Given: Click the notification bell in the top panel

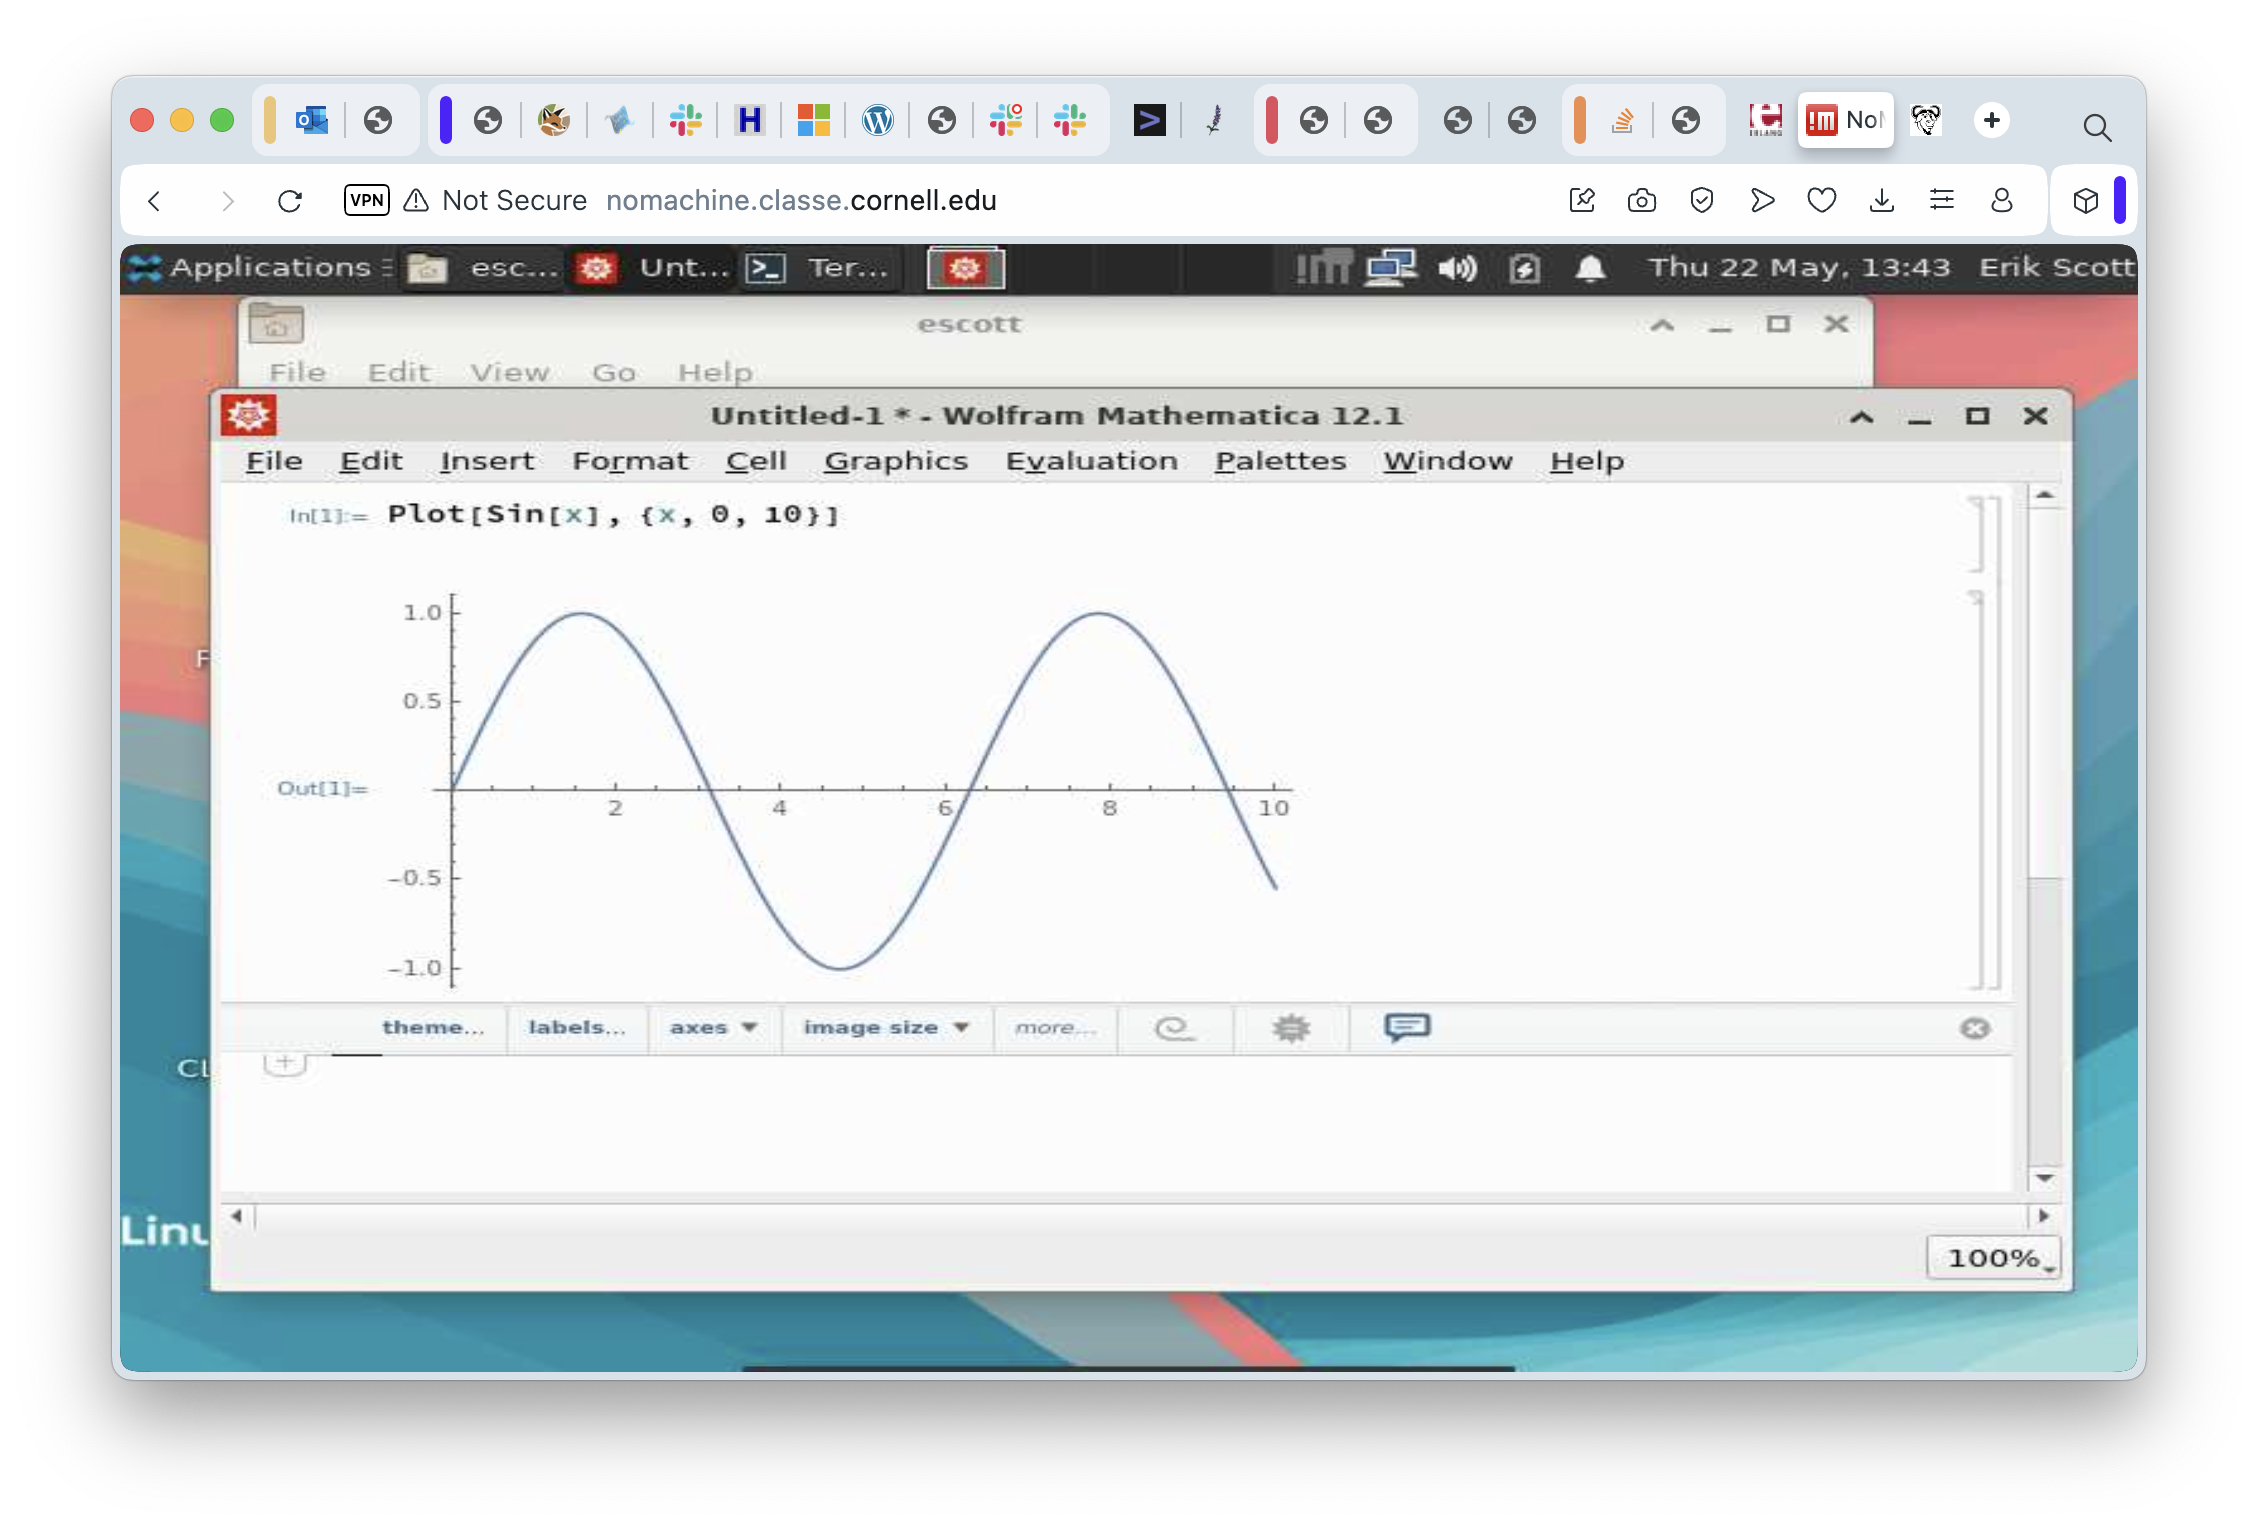Looking at the screenshot, I should click(x=1590, y=268).
